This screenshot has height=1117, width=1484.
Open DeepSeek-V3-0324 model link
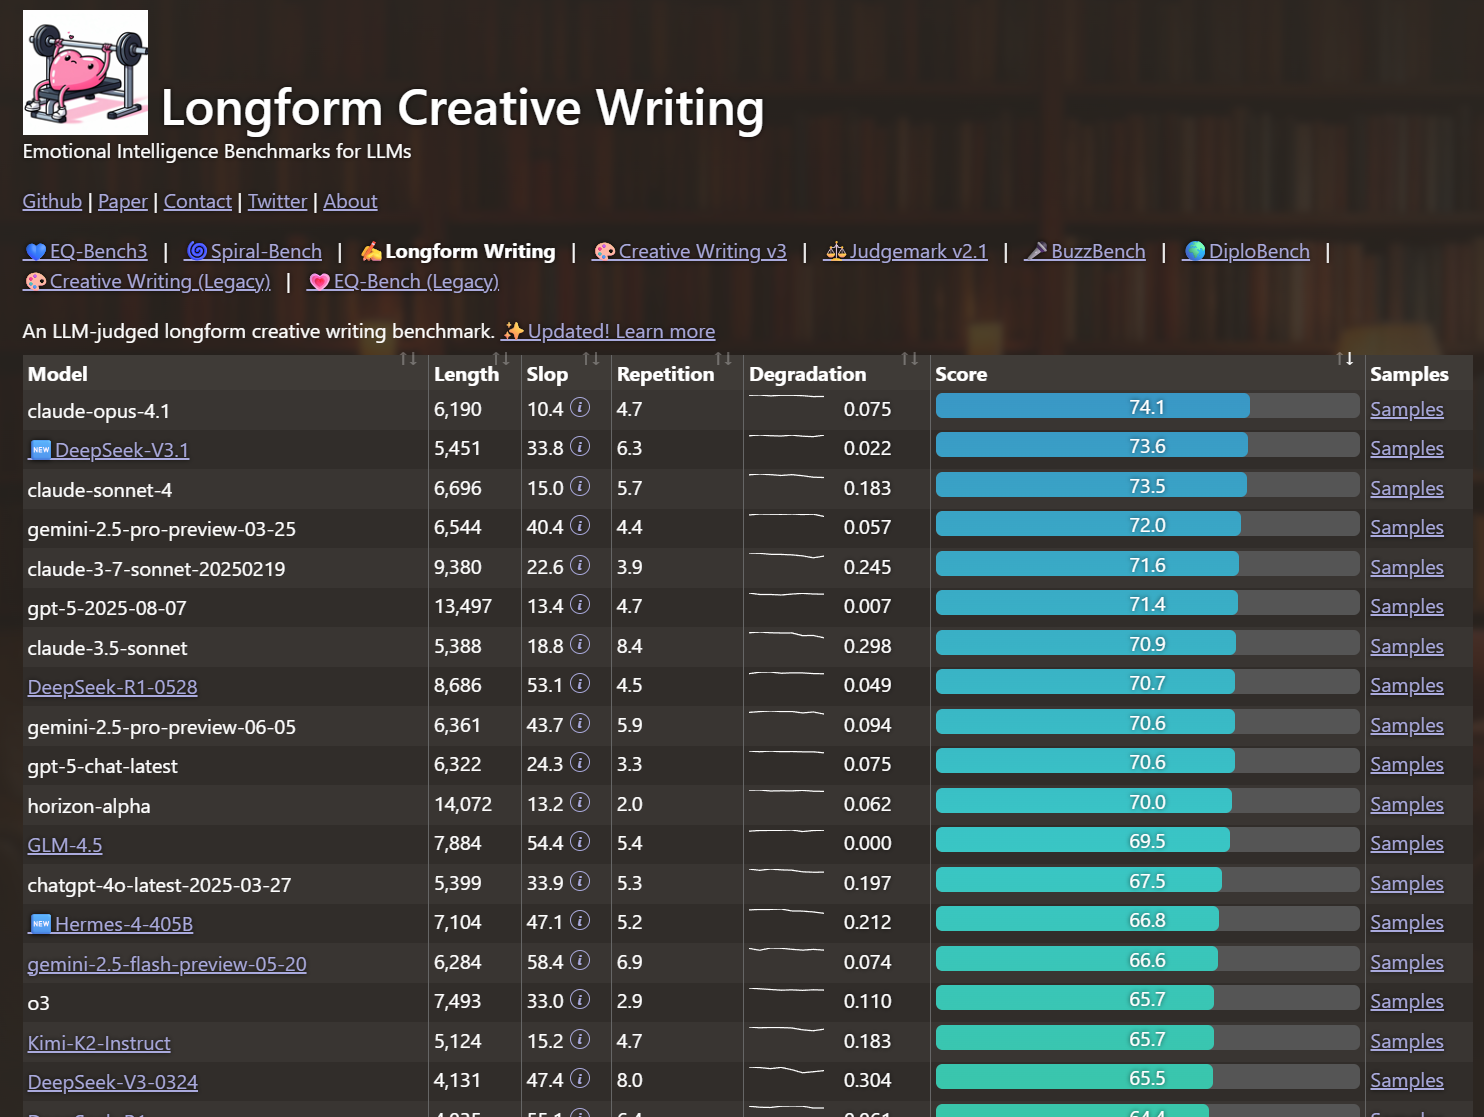[113, 1082]
